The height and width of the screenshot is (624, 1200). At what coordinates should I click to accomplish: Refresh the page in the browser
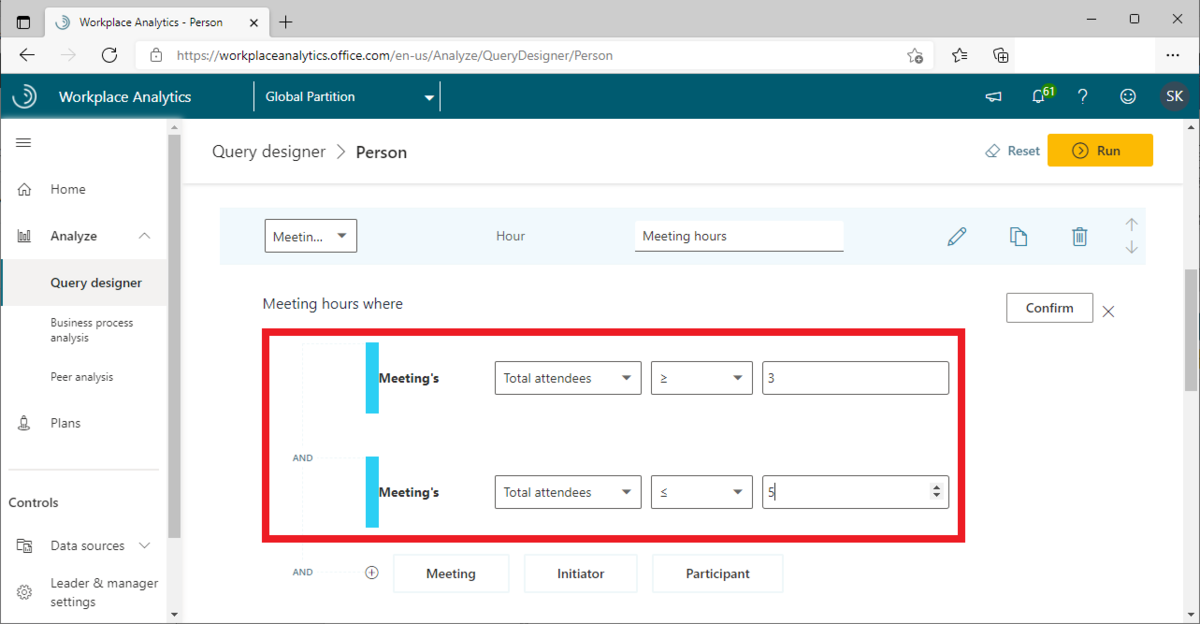(110, 56)
